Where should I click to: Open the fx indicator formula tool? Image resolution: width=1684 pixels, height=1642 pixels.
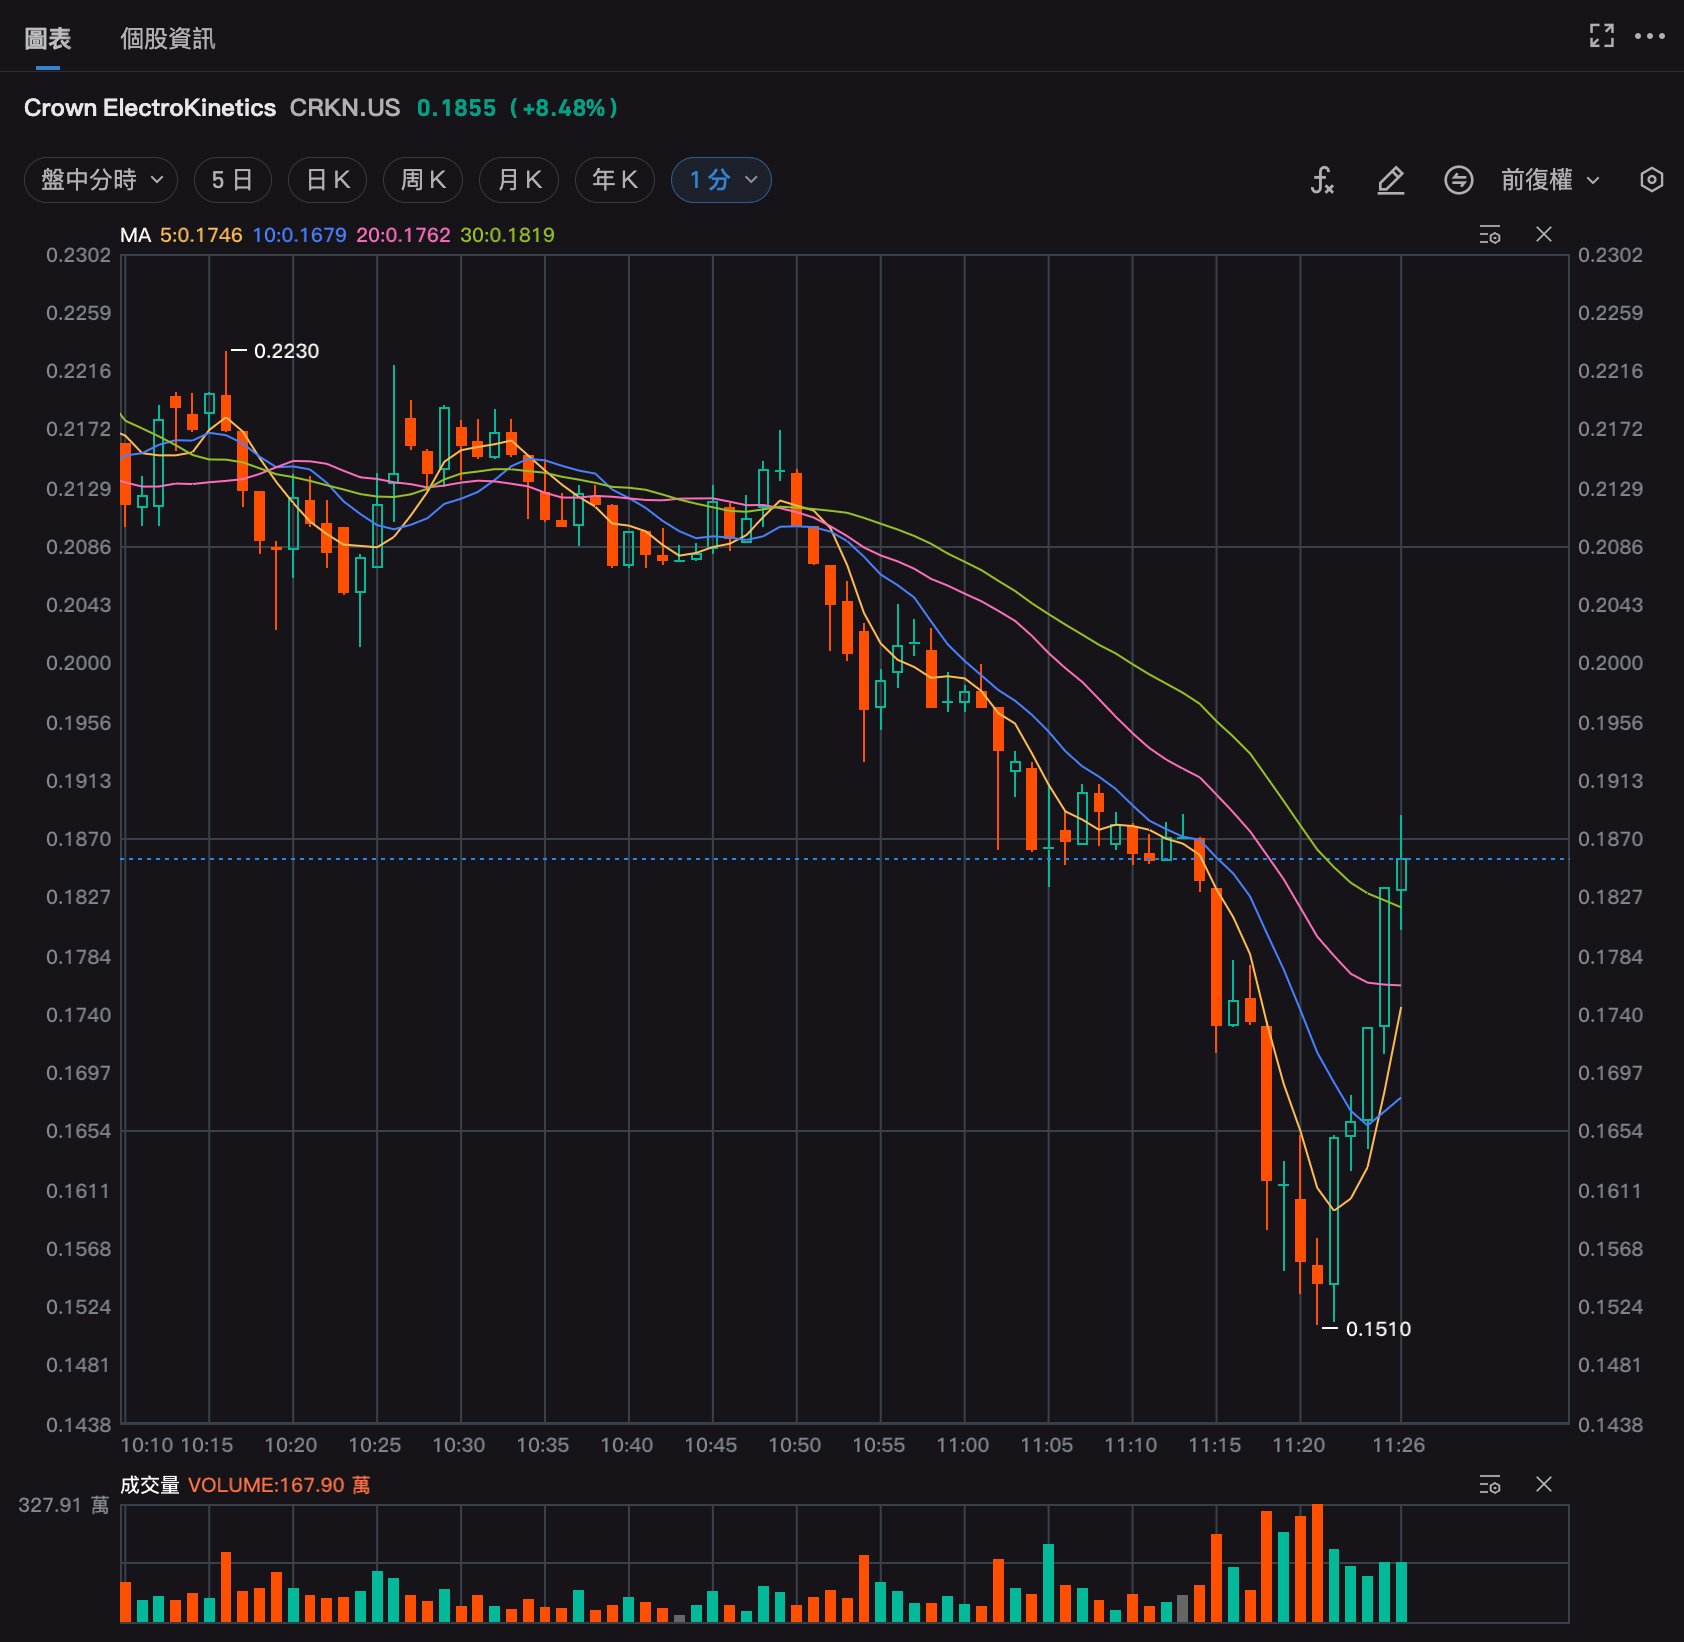(x=1322, y=180)
